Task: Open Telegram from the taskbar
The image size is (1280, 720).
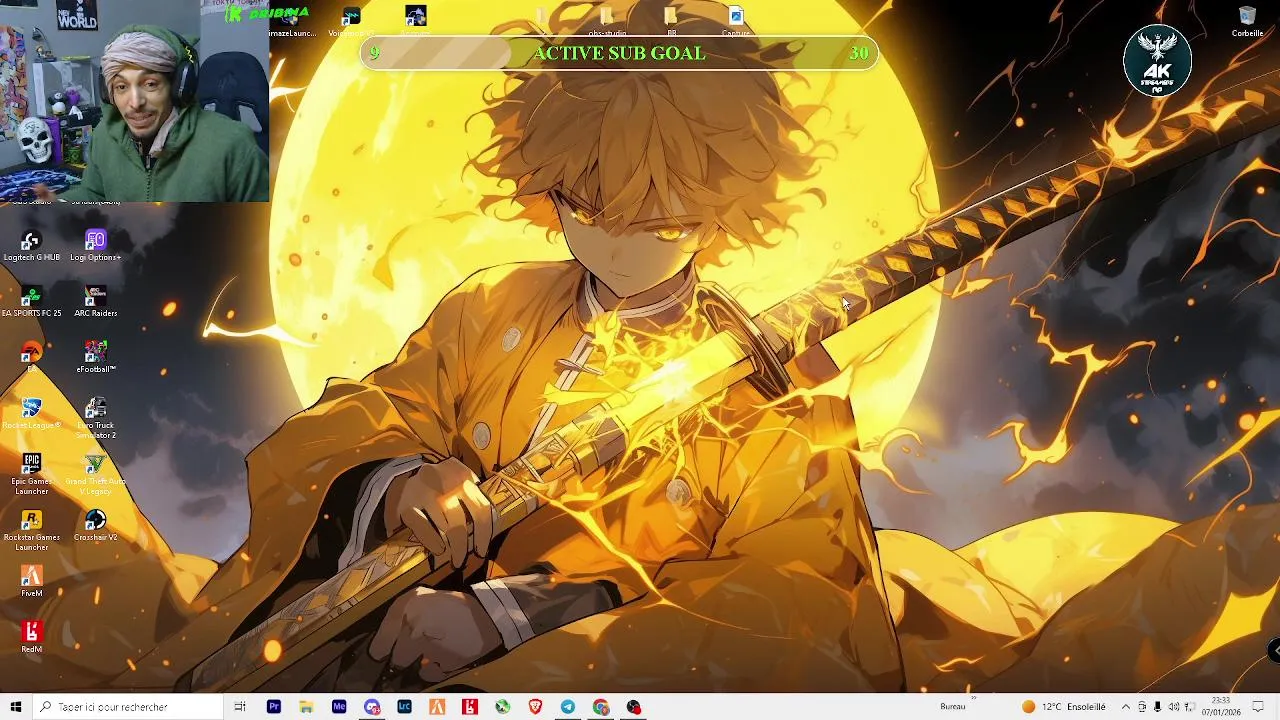Action: click(x=568, y=707)
